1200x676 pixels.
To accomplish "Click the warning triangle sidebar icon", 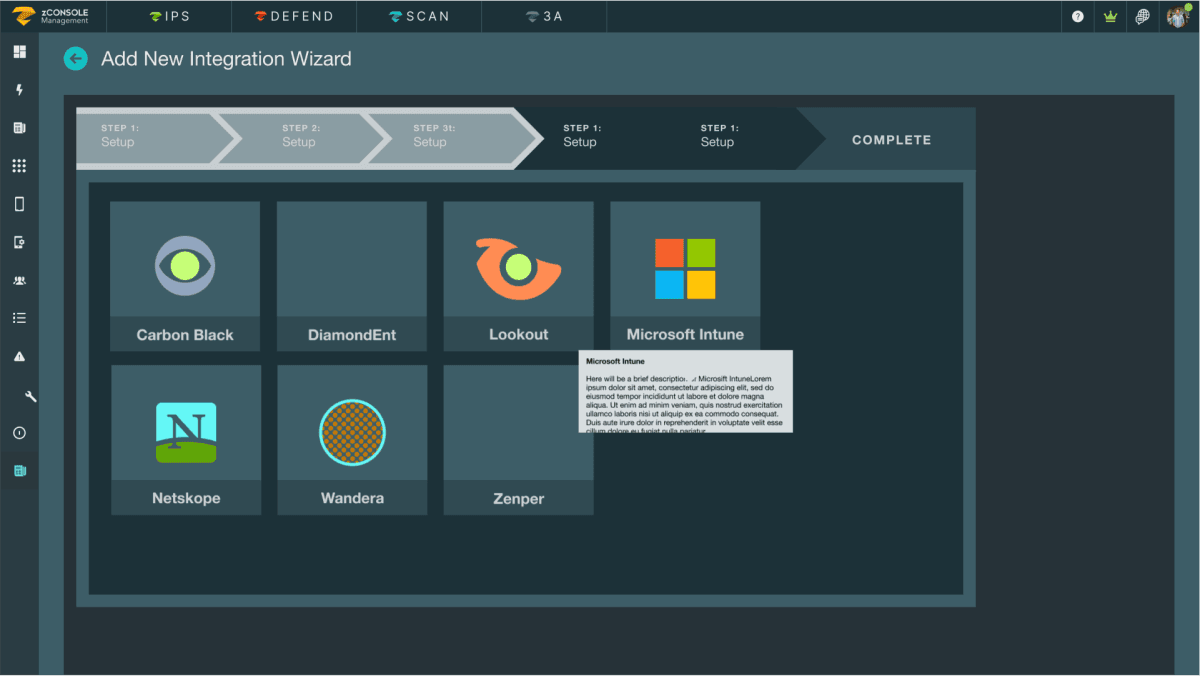I will (19, 356).
